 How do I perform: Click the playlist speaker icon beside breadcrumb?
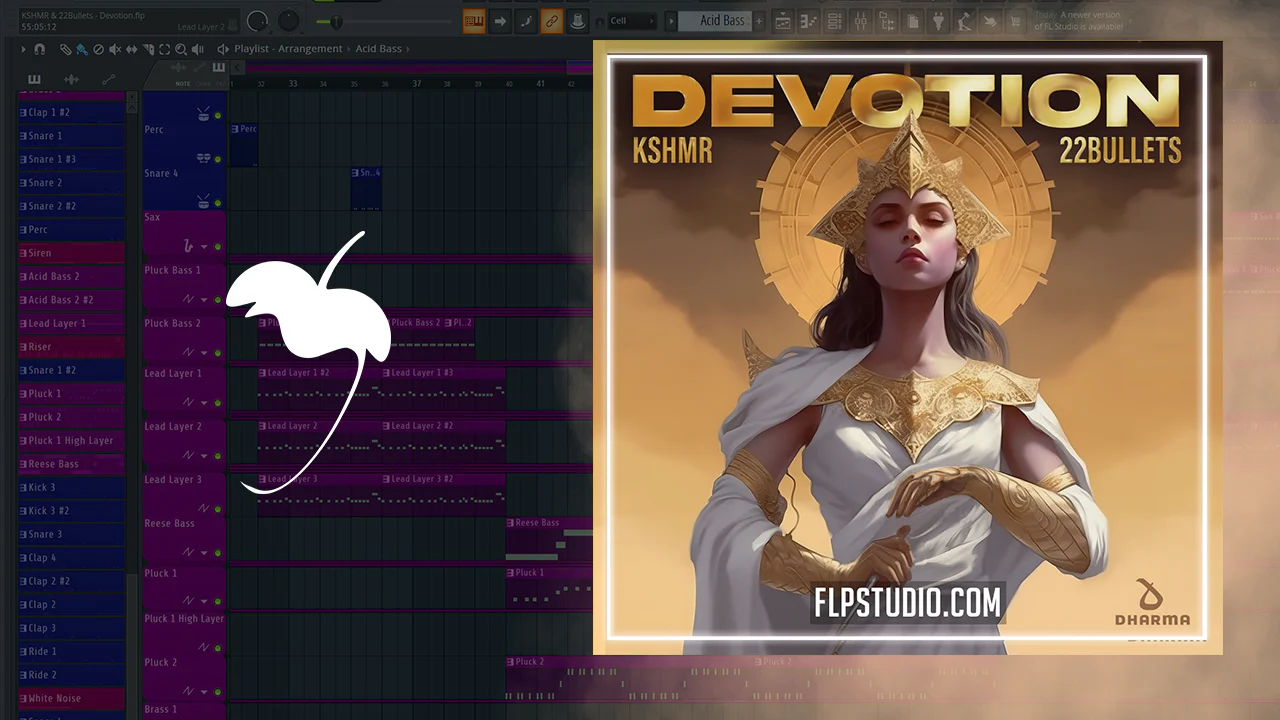pos(223,49)
